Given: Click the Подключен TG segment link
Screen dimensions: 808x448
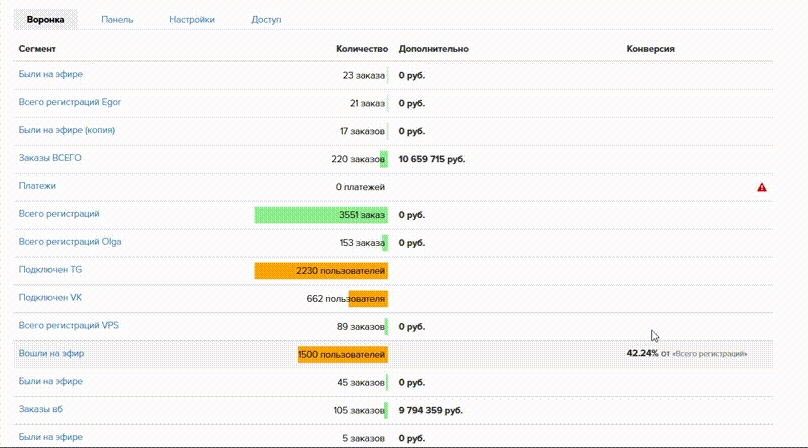Looking at the screenshot, I should click(x=50, y=269).
